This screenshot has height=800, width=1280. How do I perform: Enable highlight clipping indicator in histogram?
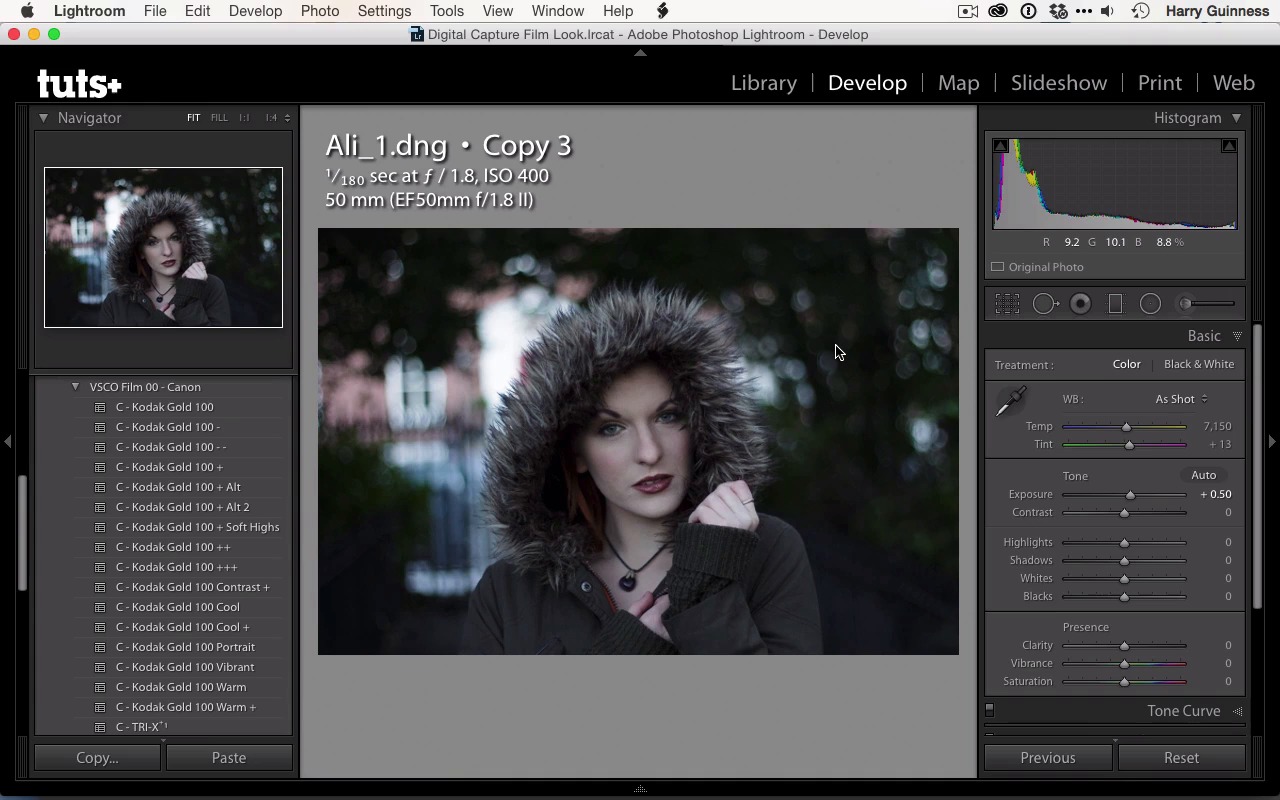coord(1229,146)
